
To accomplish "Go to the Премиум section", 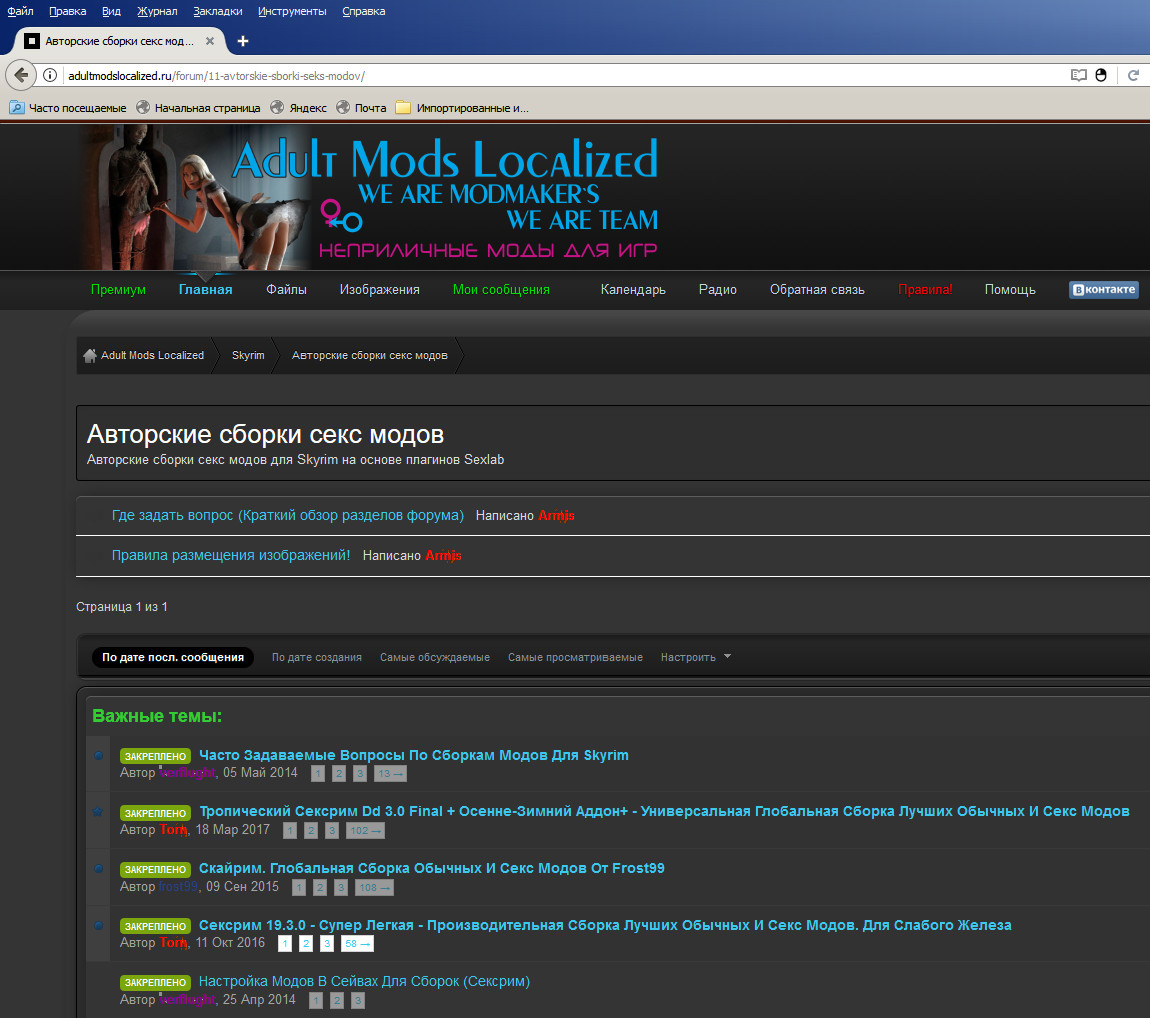I will pyautogui.click(x=118, y=290).
